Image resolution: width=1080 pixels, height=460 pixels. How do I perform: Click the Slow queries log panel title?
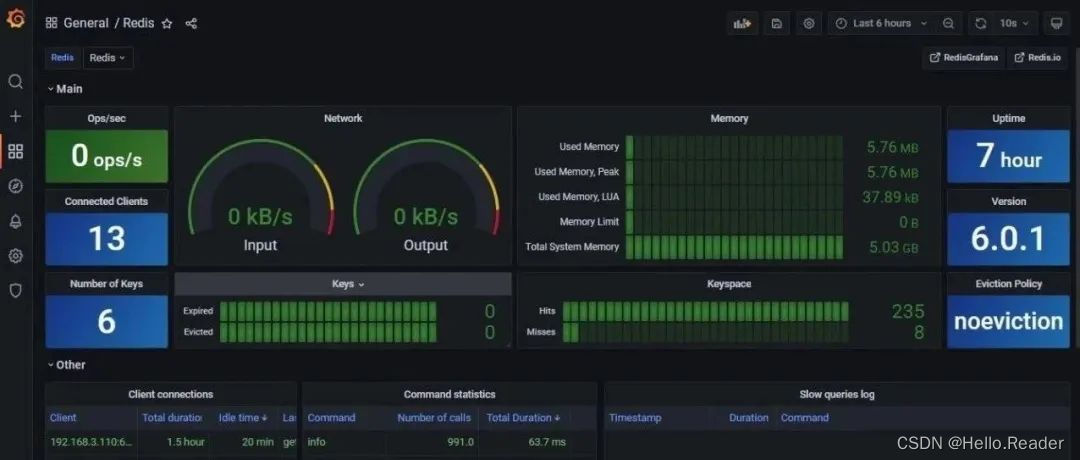837,395
